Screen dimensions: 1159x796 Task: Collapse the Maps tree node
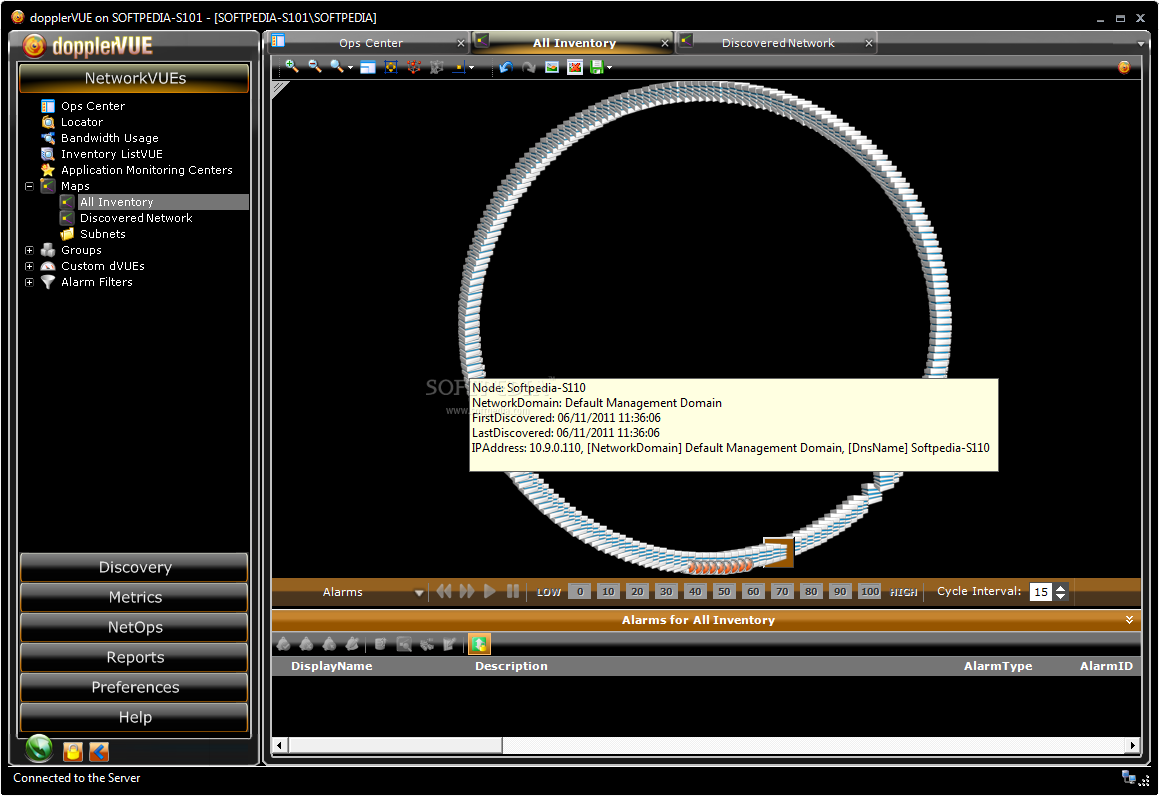click(x=29, y=186)
